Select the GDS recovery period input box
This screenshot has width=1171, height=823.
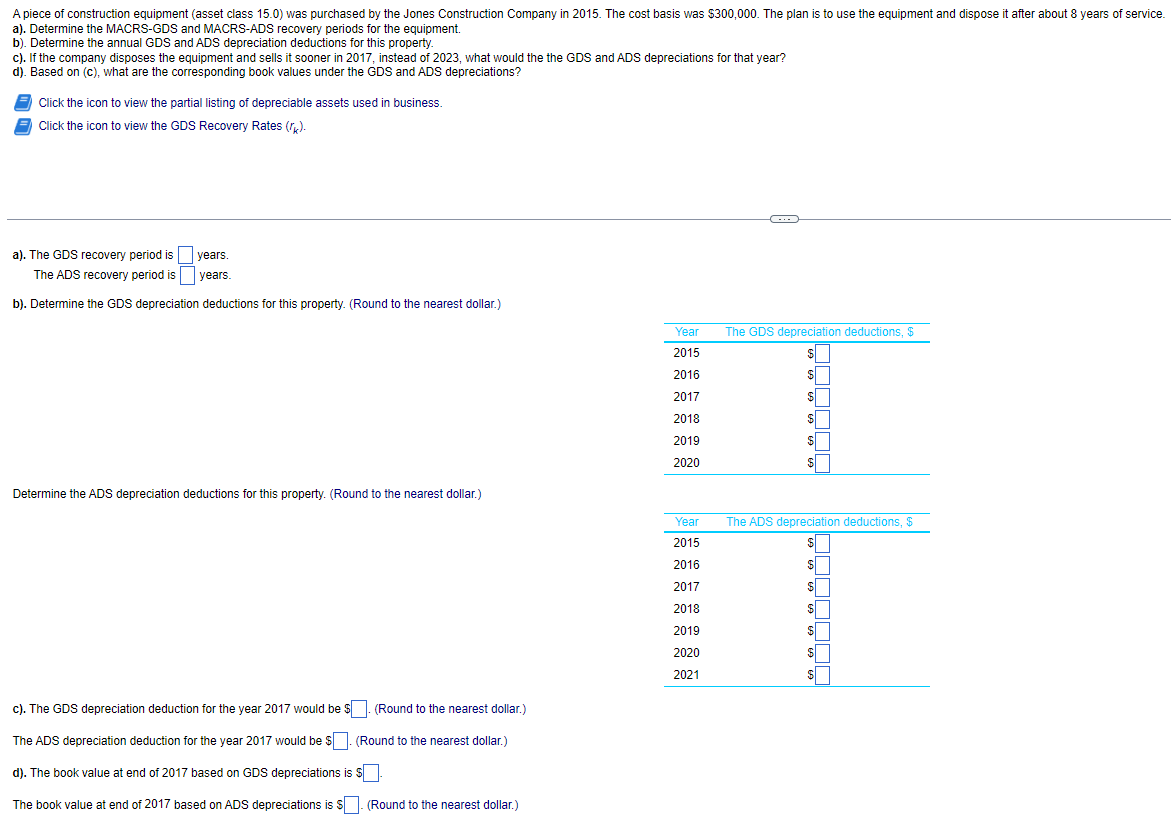185,255
